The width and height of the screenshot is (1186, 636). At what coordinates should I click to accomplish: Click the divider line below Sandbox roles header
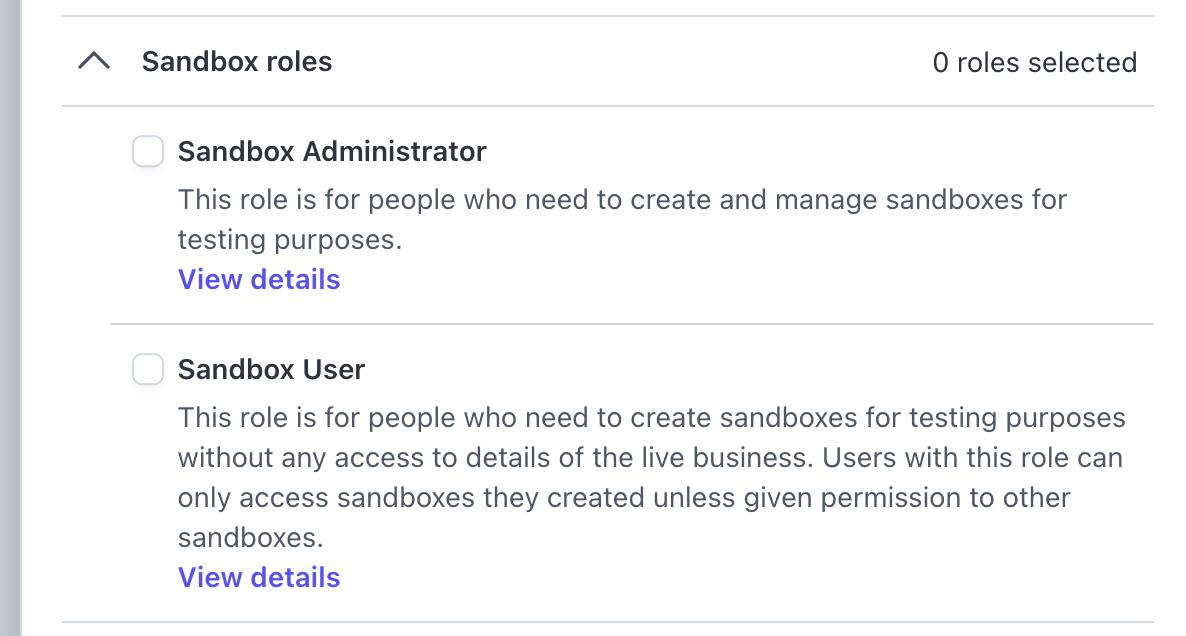(607, 106)
